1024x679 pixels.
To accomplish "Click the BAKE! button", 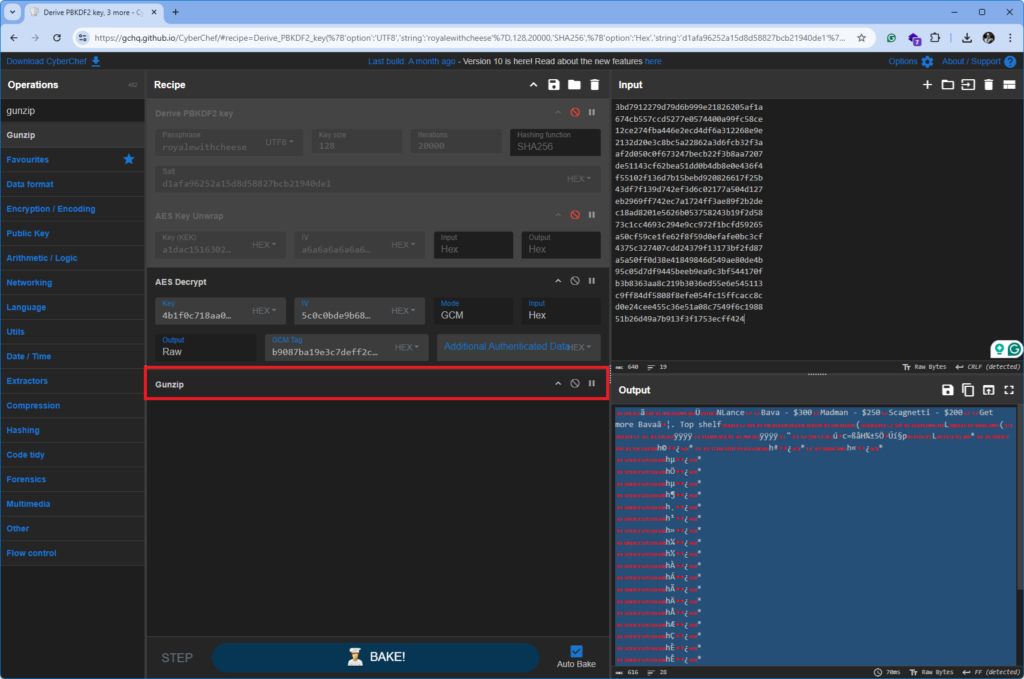I will coord(376,657).
